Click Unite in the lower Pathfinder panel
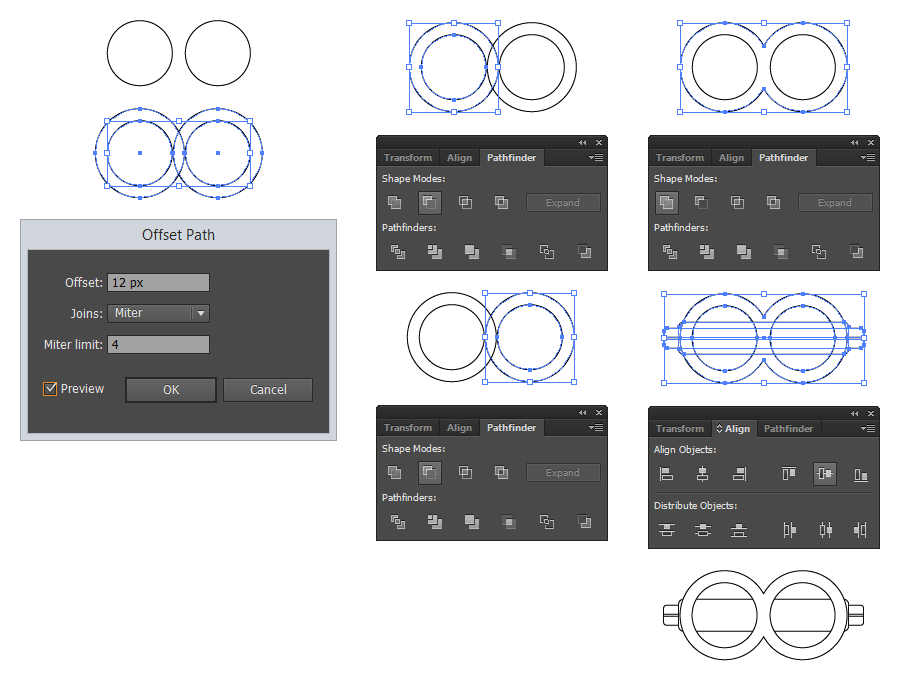 click(394, 472)
